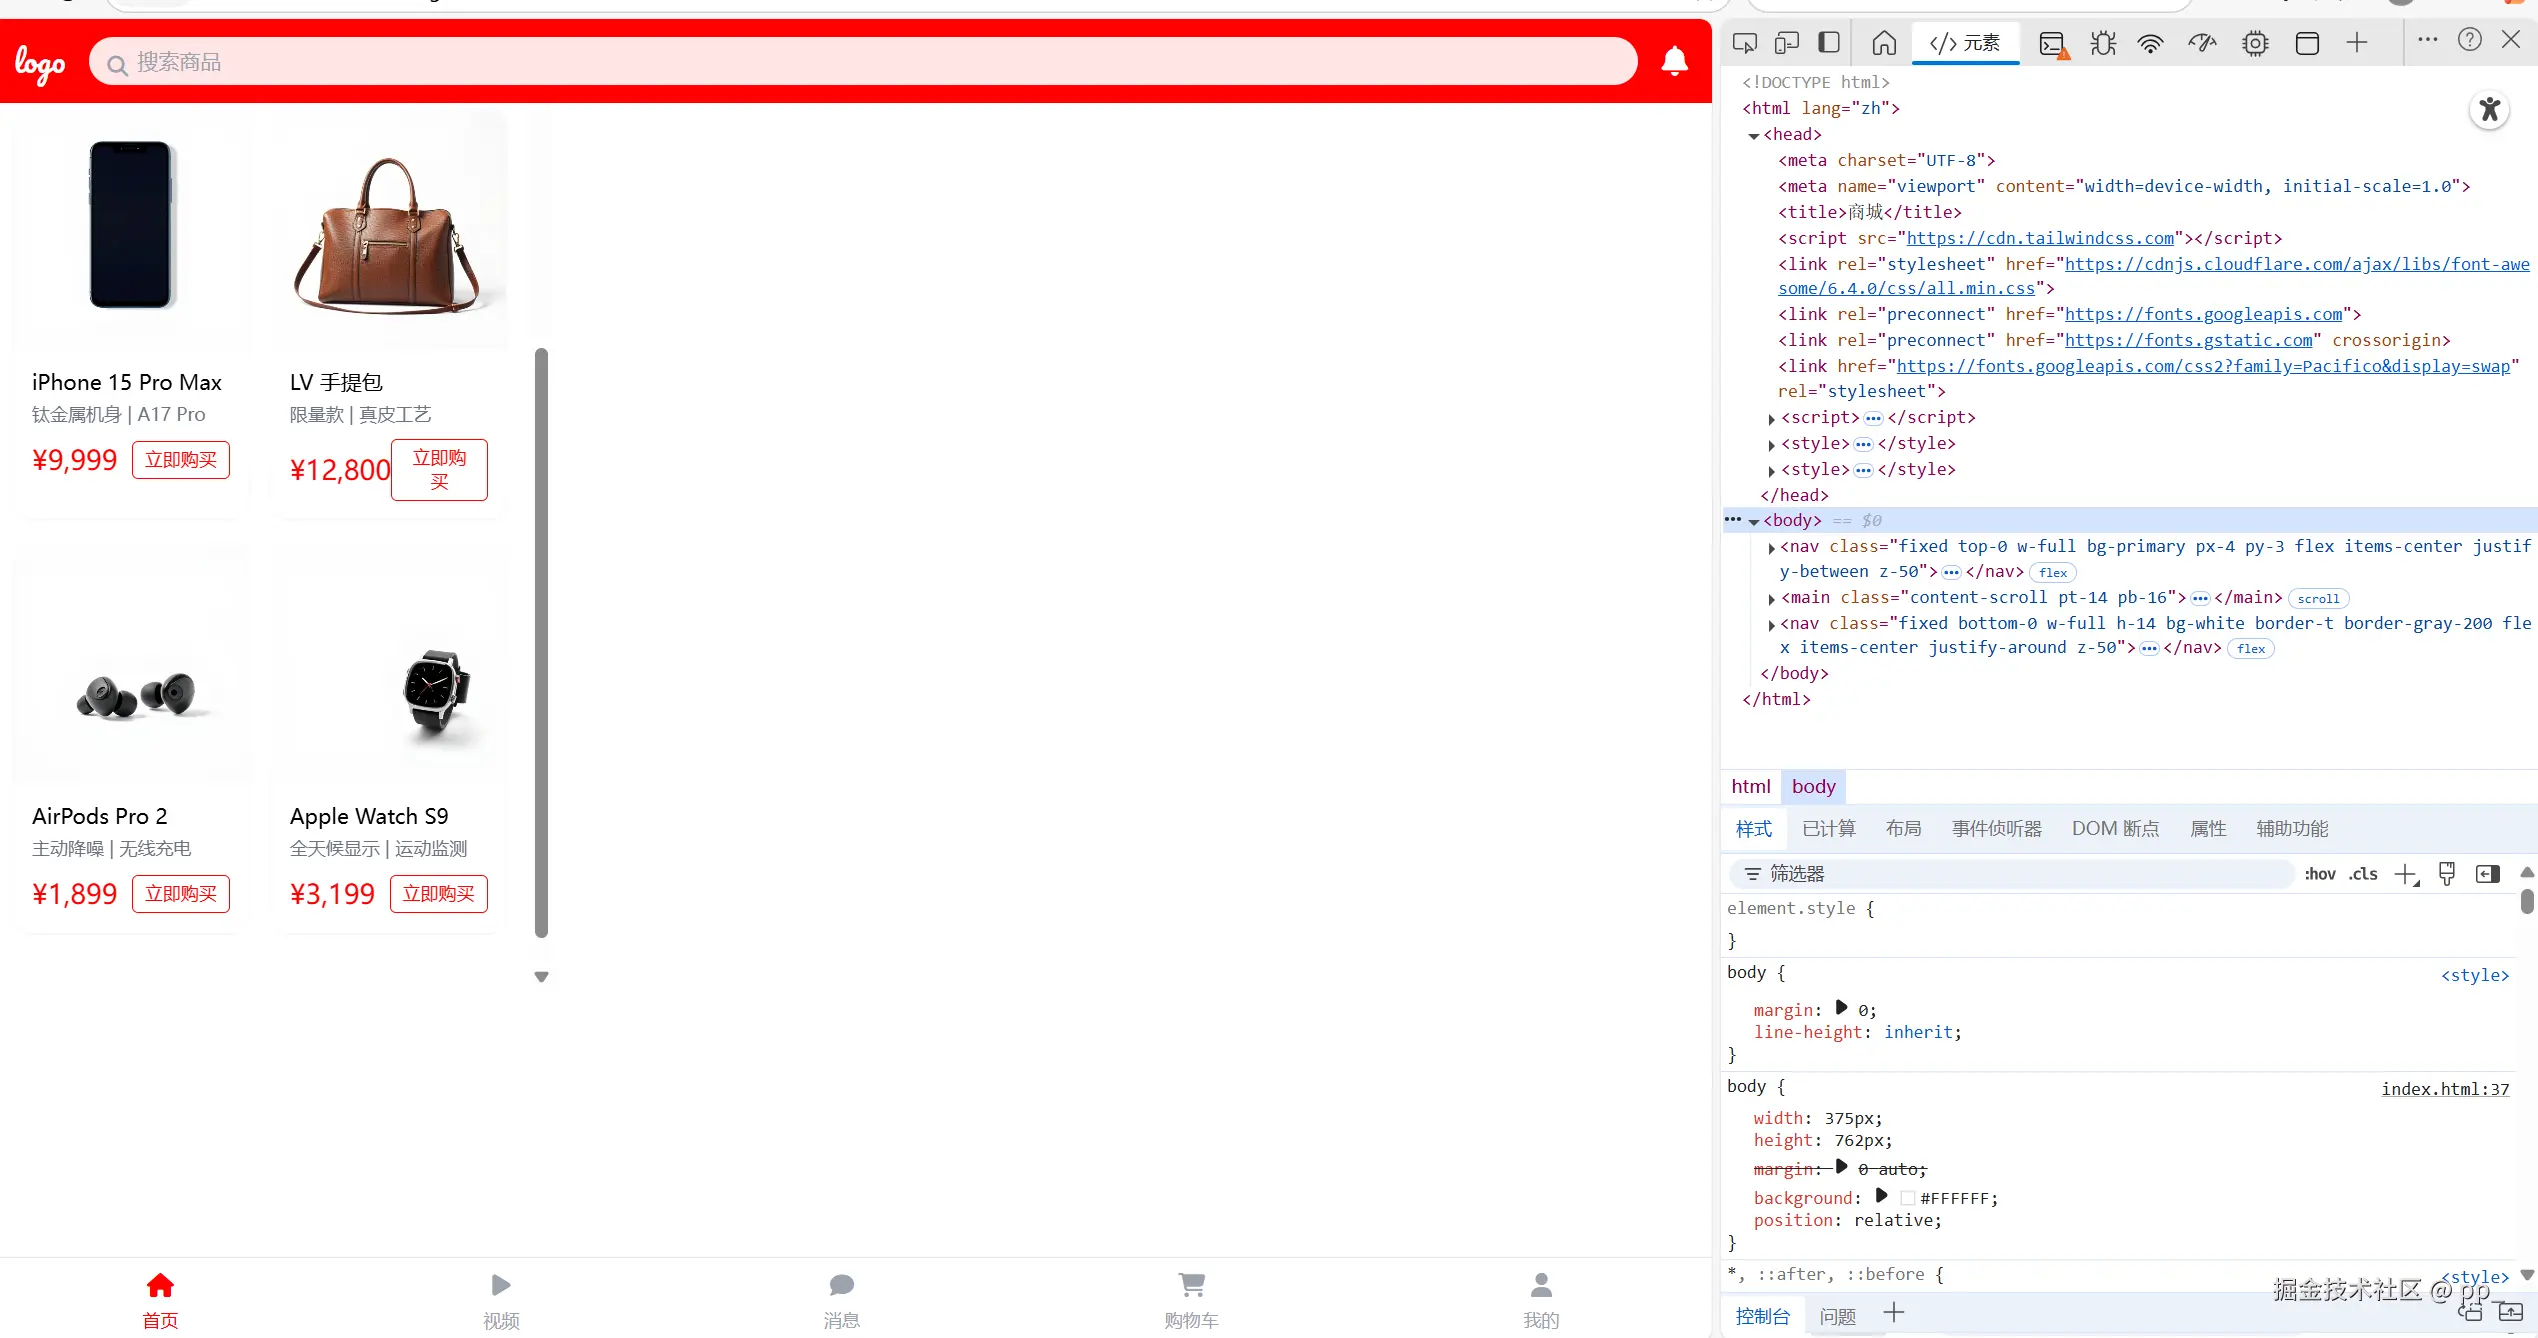Switch to the 已计算 tab
The height and width of the screenshot is (1338, 2538).
pyautogui.click(x=1828, y=829)
